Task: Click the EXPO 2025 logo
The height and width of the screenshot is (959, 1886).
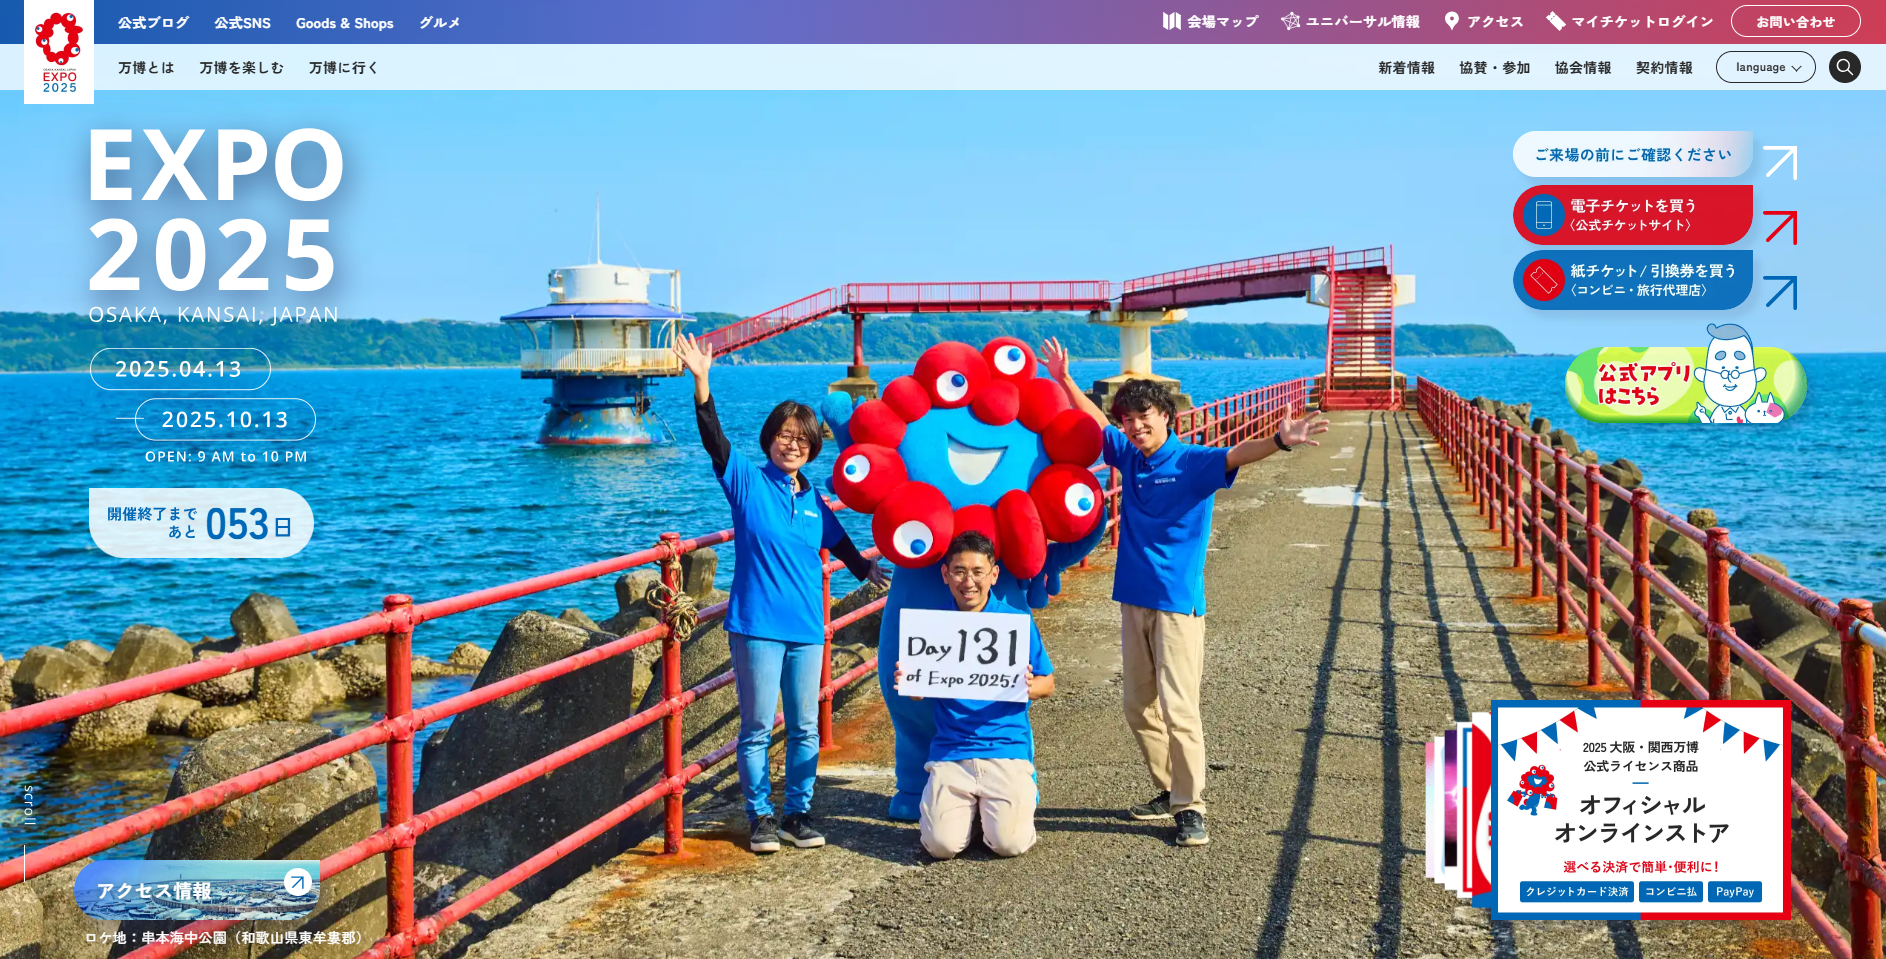Action: point(59,52)
